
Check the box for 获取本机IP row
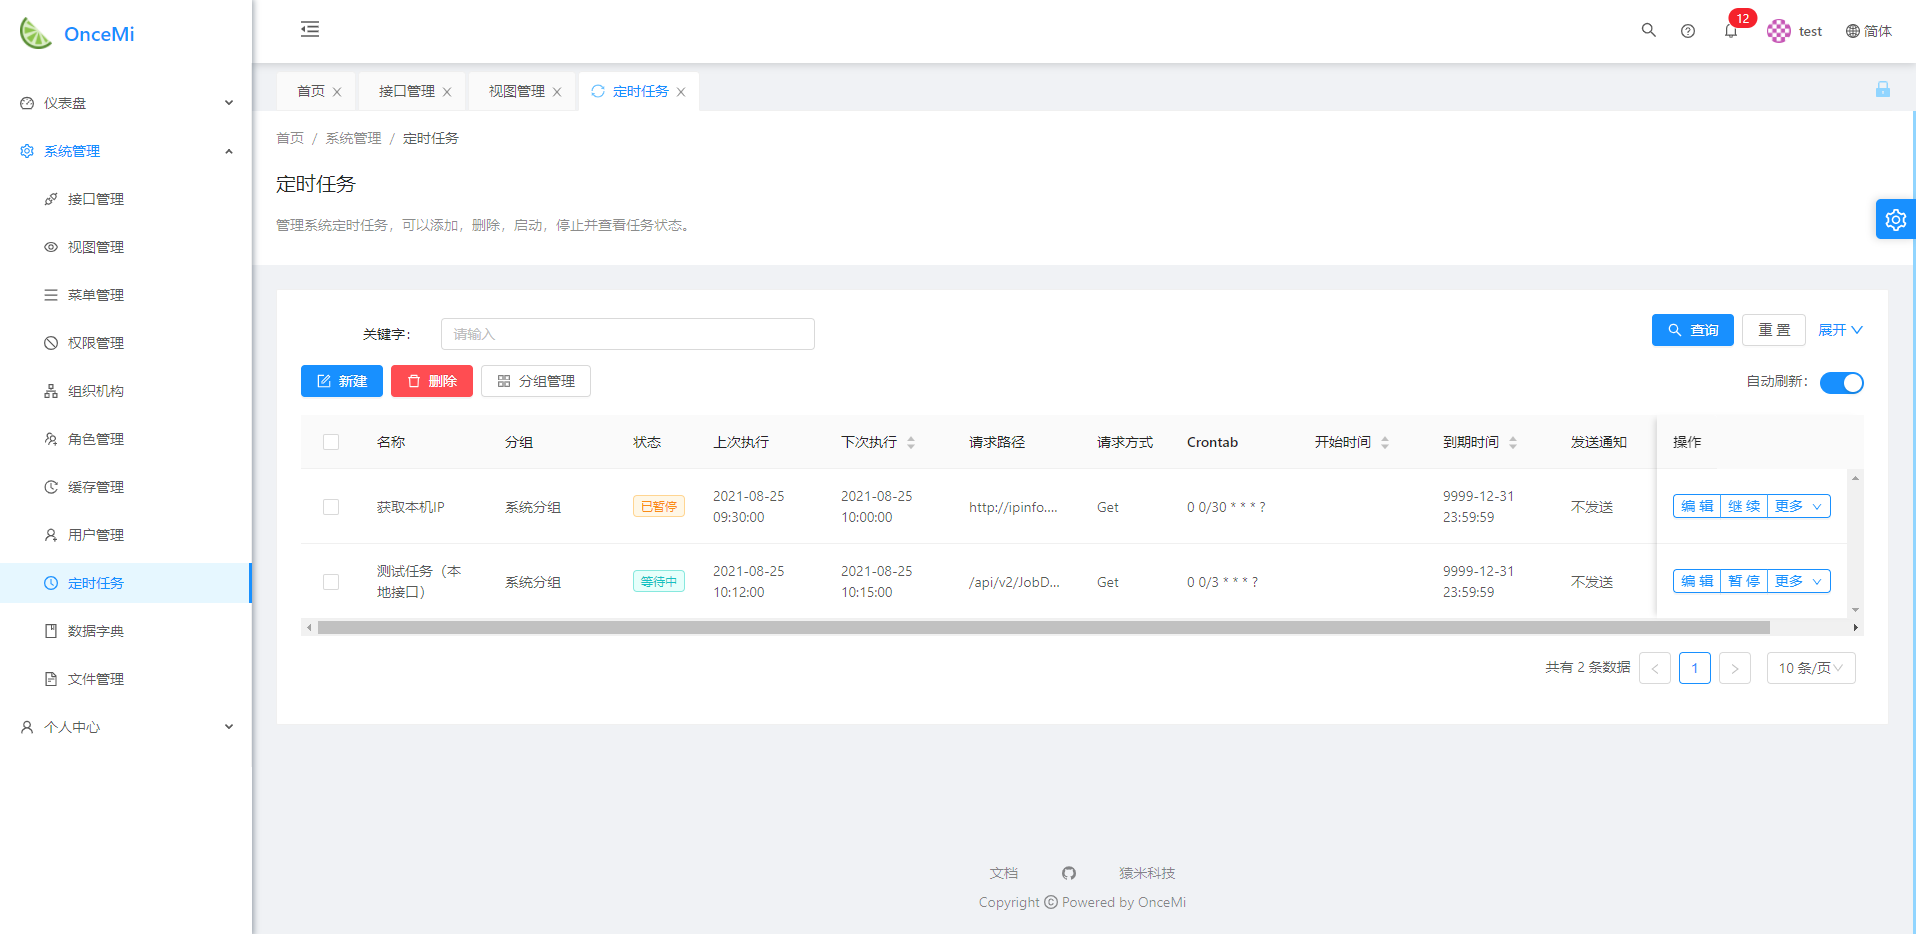(x=331, y=507)
